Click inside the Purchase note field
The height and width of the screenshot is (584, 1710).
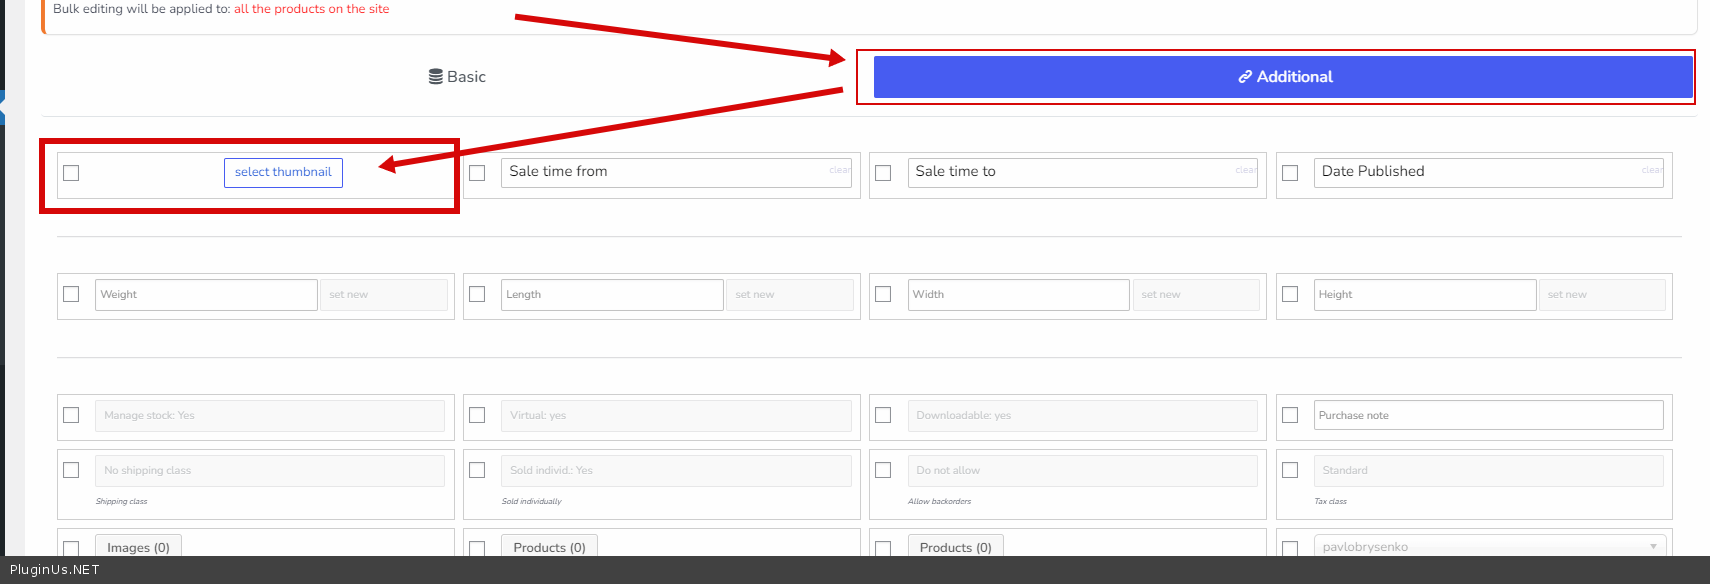(1488, 416)
